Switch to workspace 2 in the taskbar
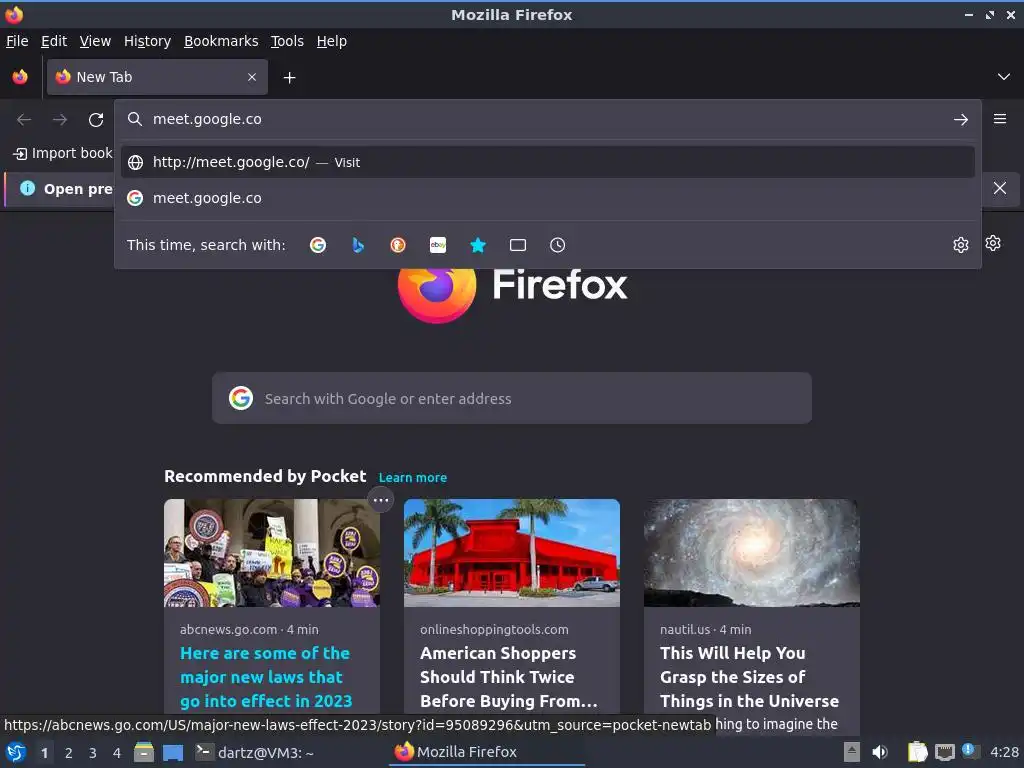Viewport: 1024px width, 768px height. pyautogui.click(x=69, y=753)
